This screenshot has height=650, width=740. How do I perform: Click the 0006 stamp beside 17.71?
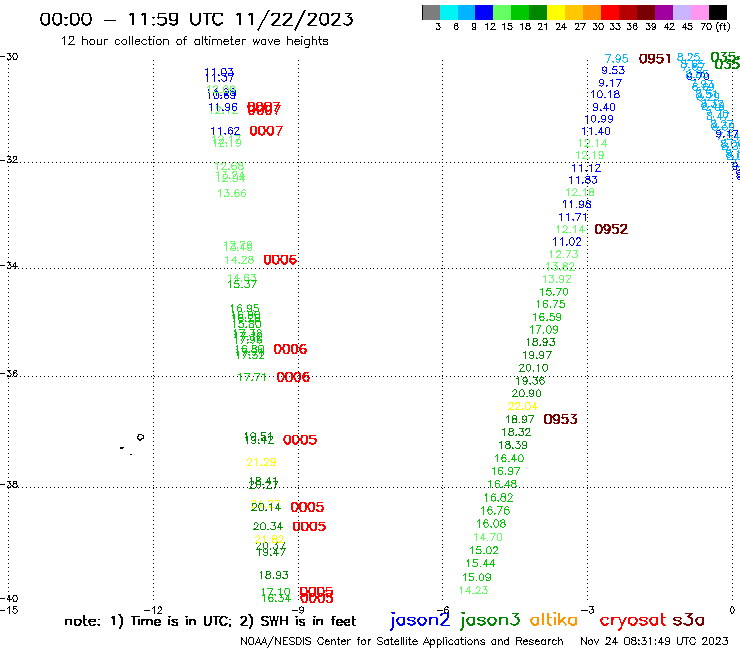(x=293, y=377)
